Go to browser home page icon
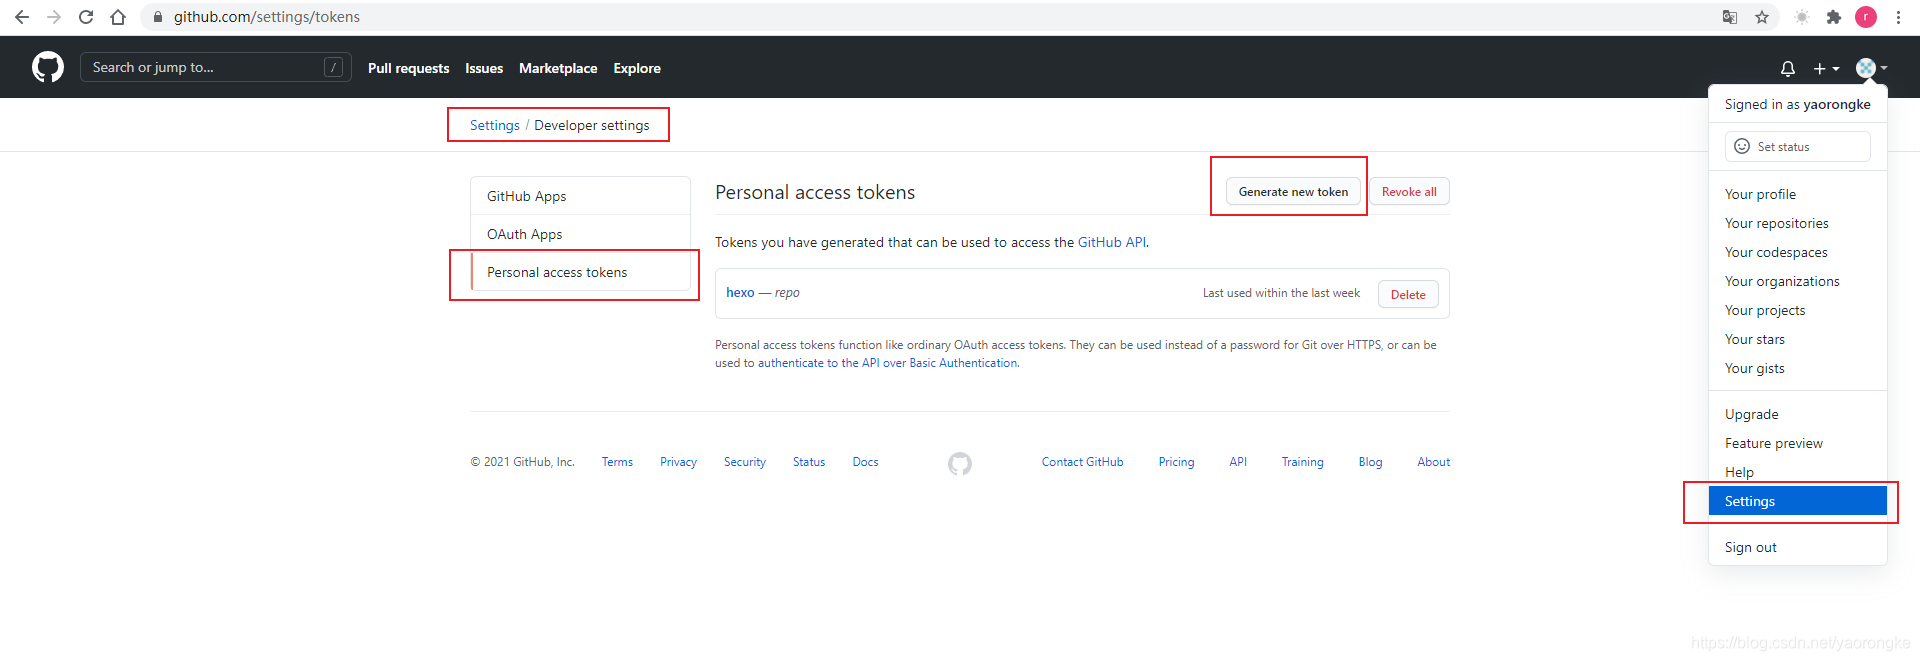1920x661 pixels. click(118, 17)
